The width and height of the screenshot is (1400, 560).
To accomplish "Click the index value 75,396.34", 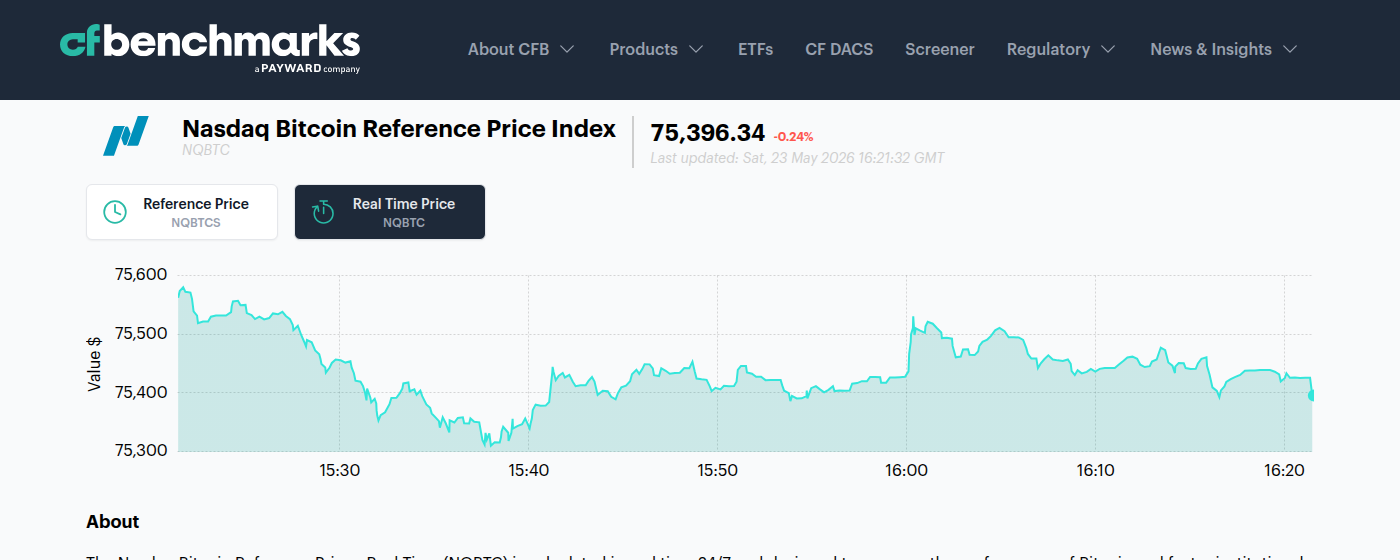I will [708, 133].
